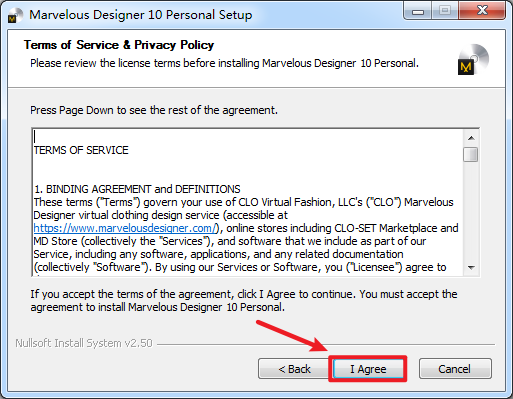Click the license scrollbar up arrow

471,138
